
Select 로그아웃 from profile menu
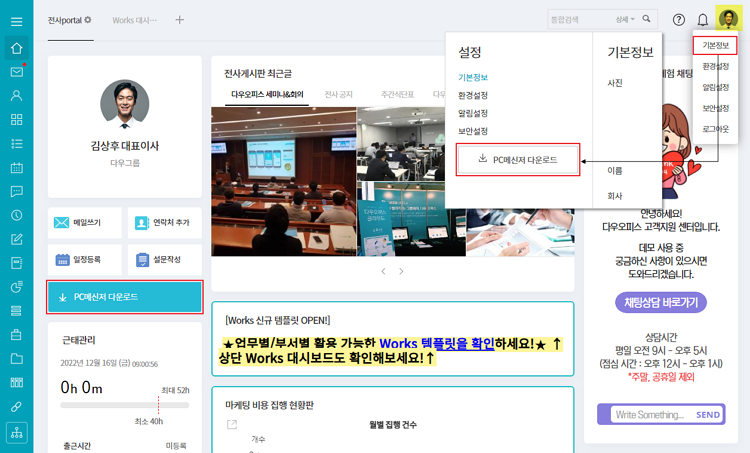(x=715, y=129)
